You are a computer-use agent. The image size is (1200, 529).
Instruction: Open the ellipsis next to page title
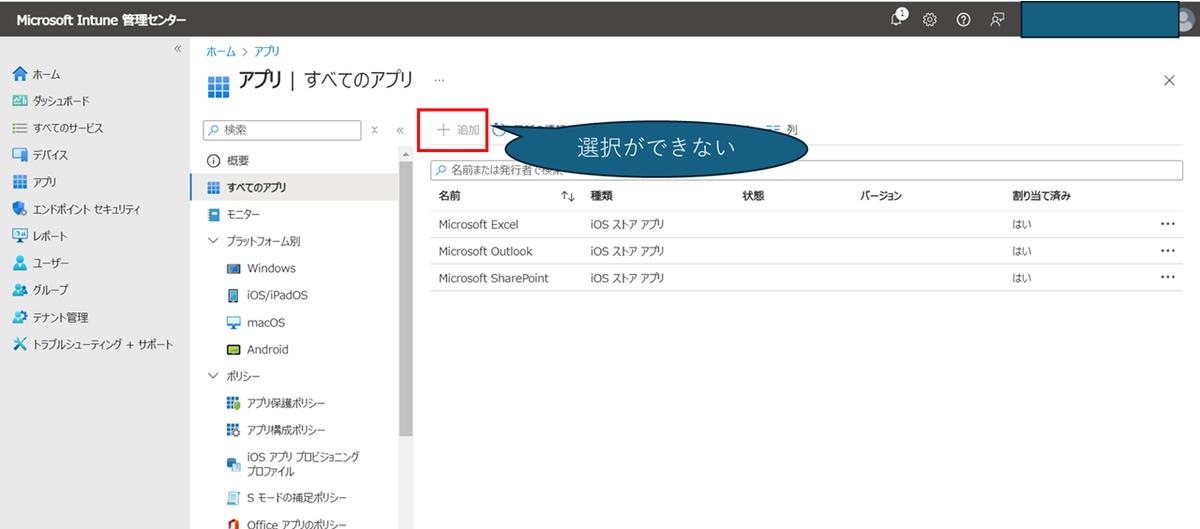click(439, 80)
